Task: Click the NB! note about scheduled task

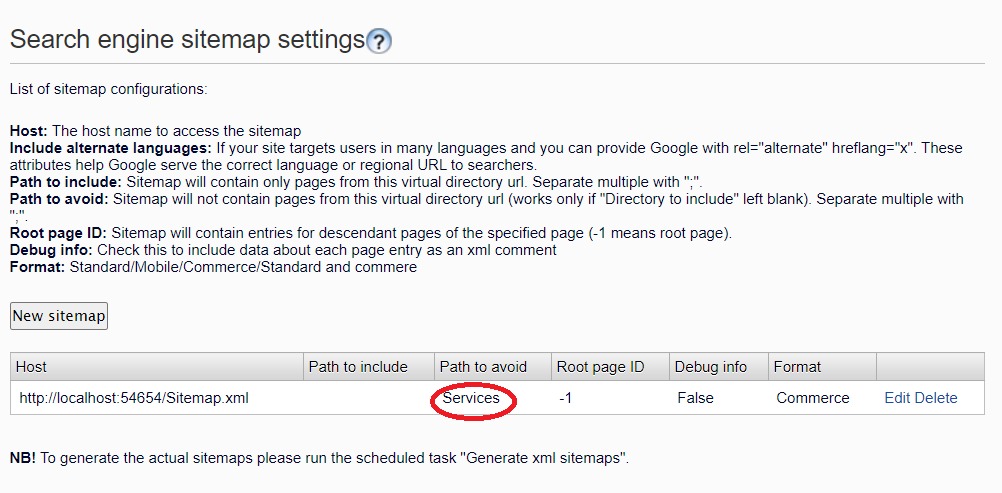Action: coord(319,458)
